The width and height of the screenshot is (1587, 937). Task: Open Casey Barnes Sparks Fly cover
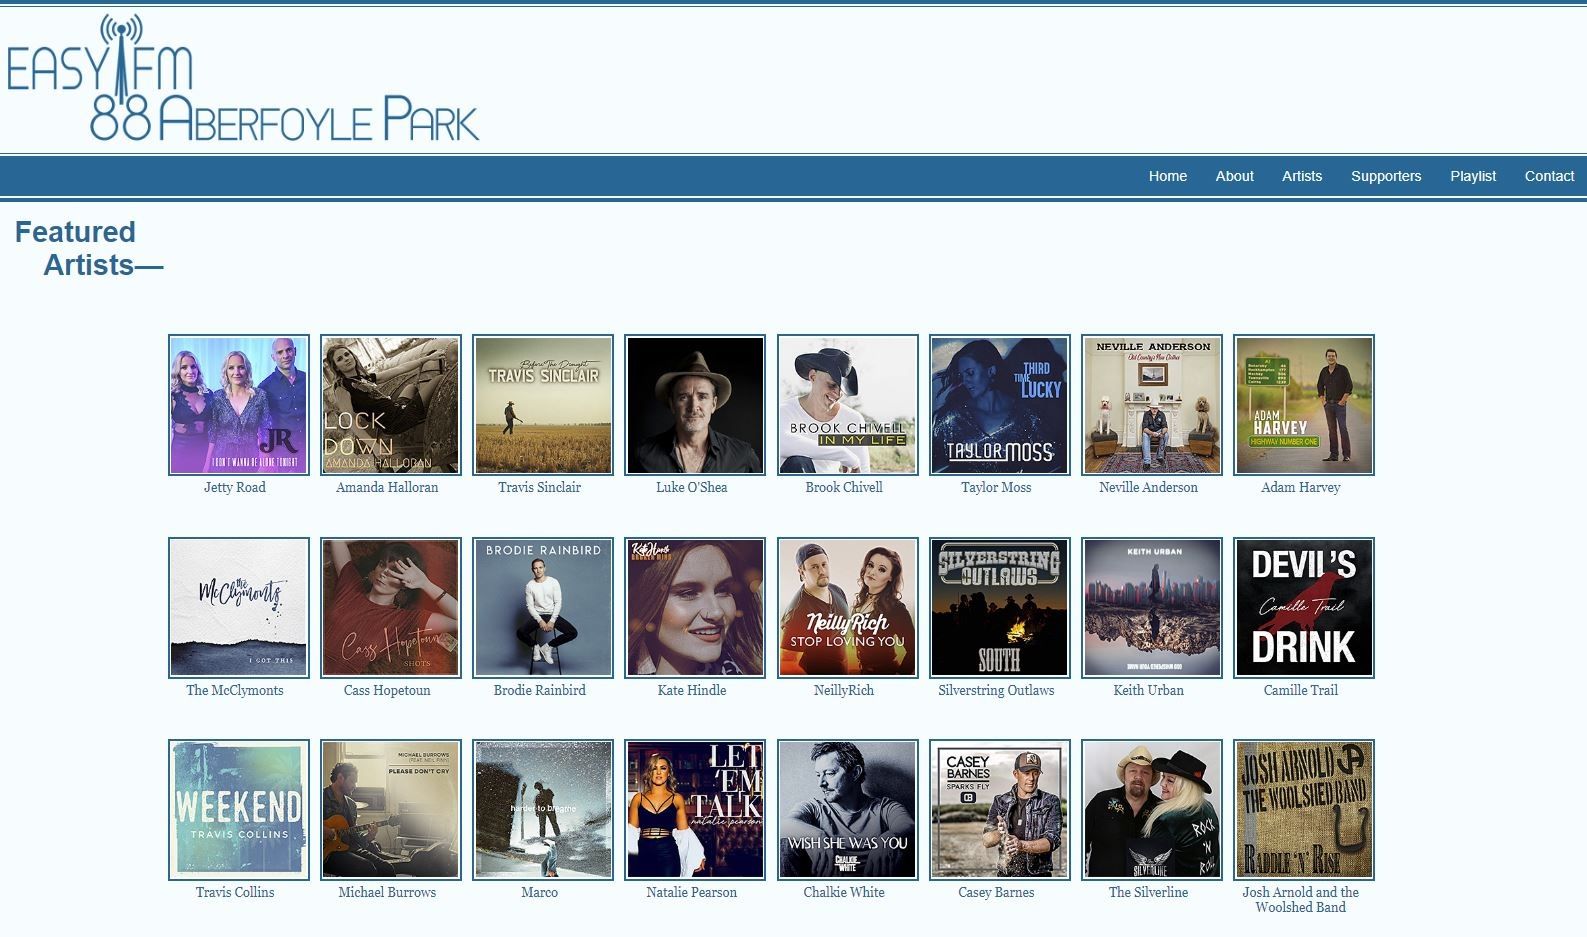[x=1000, y=810]
